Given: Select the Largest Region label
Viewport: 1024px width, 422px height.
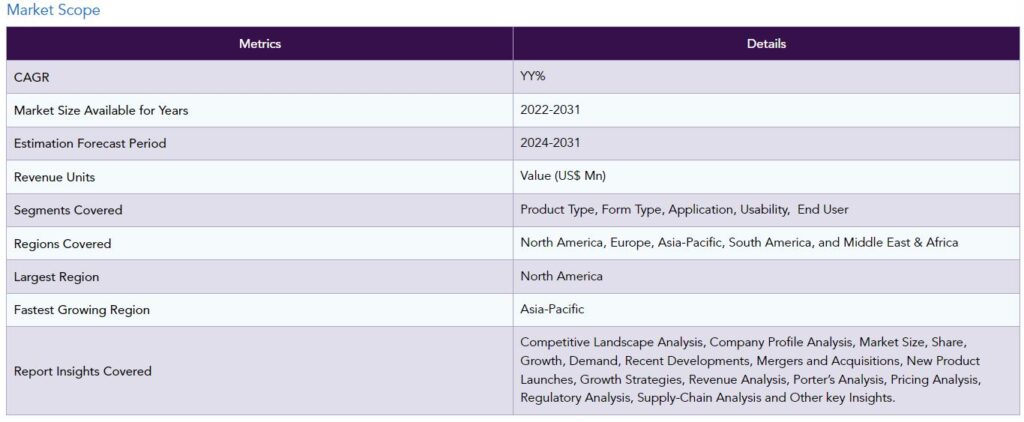Looking at the screenshot, I should pos(56,277).
